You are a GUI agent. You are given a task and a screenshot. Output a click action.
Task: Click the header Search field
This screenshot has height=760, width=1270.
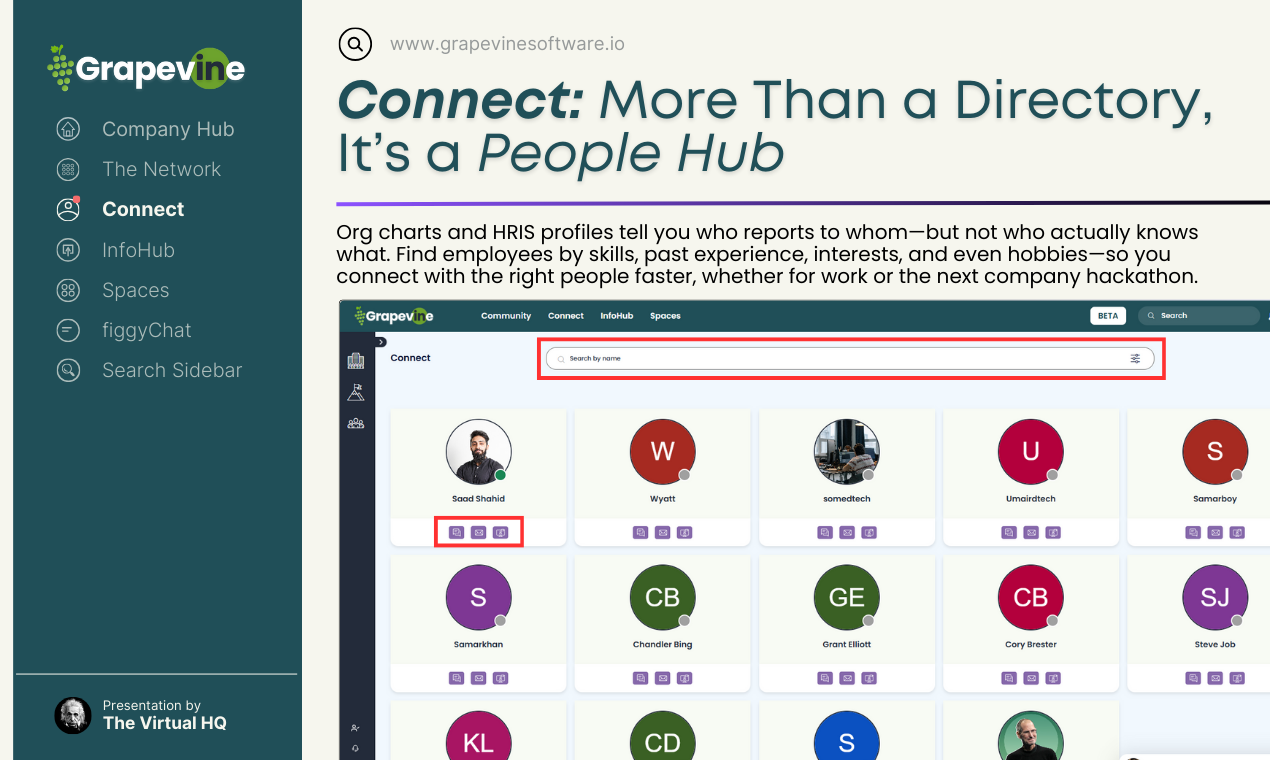pos(1199,316)
